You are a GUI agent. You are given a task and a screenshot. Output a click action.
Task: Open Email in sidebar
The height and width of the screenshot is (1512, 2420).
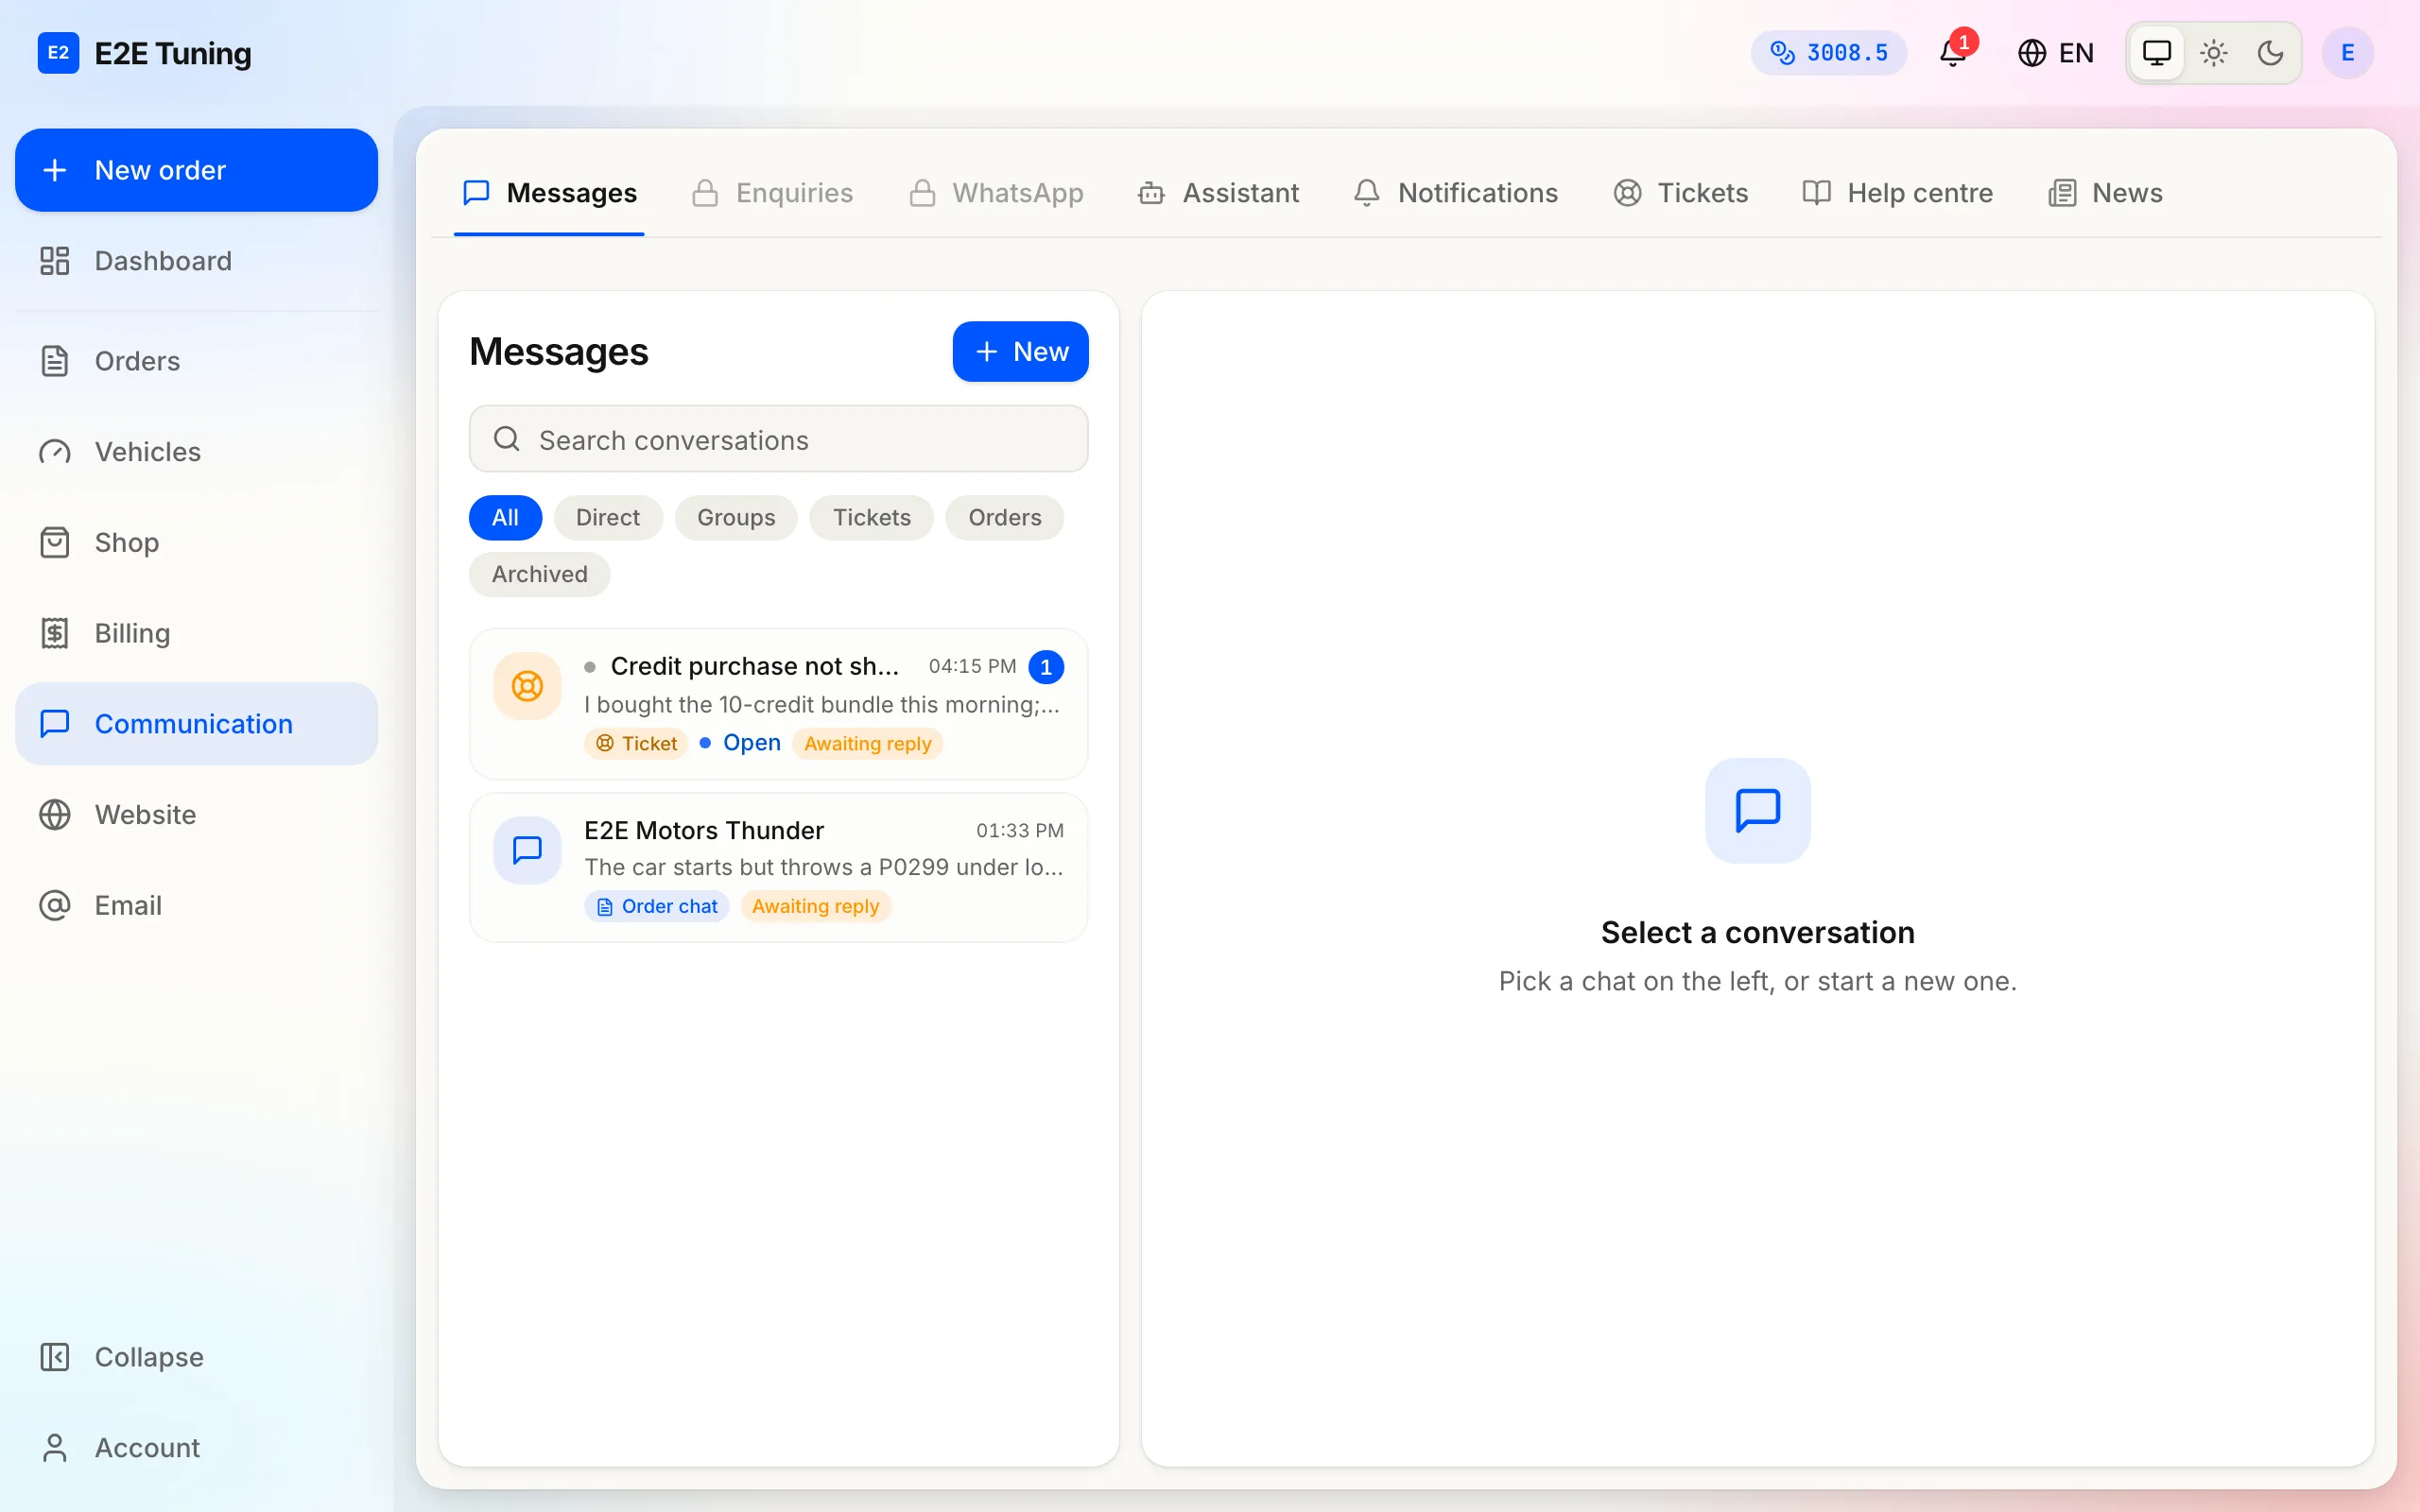coord(196,905)
